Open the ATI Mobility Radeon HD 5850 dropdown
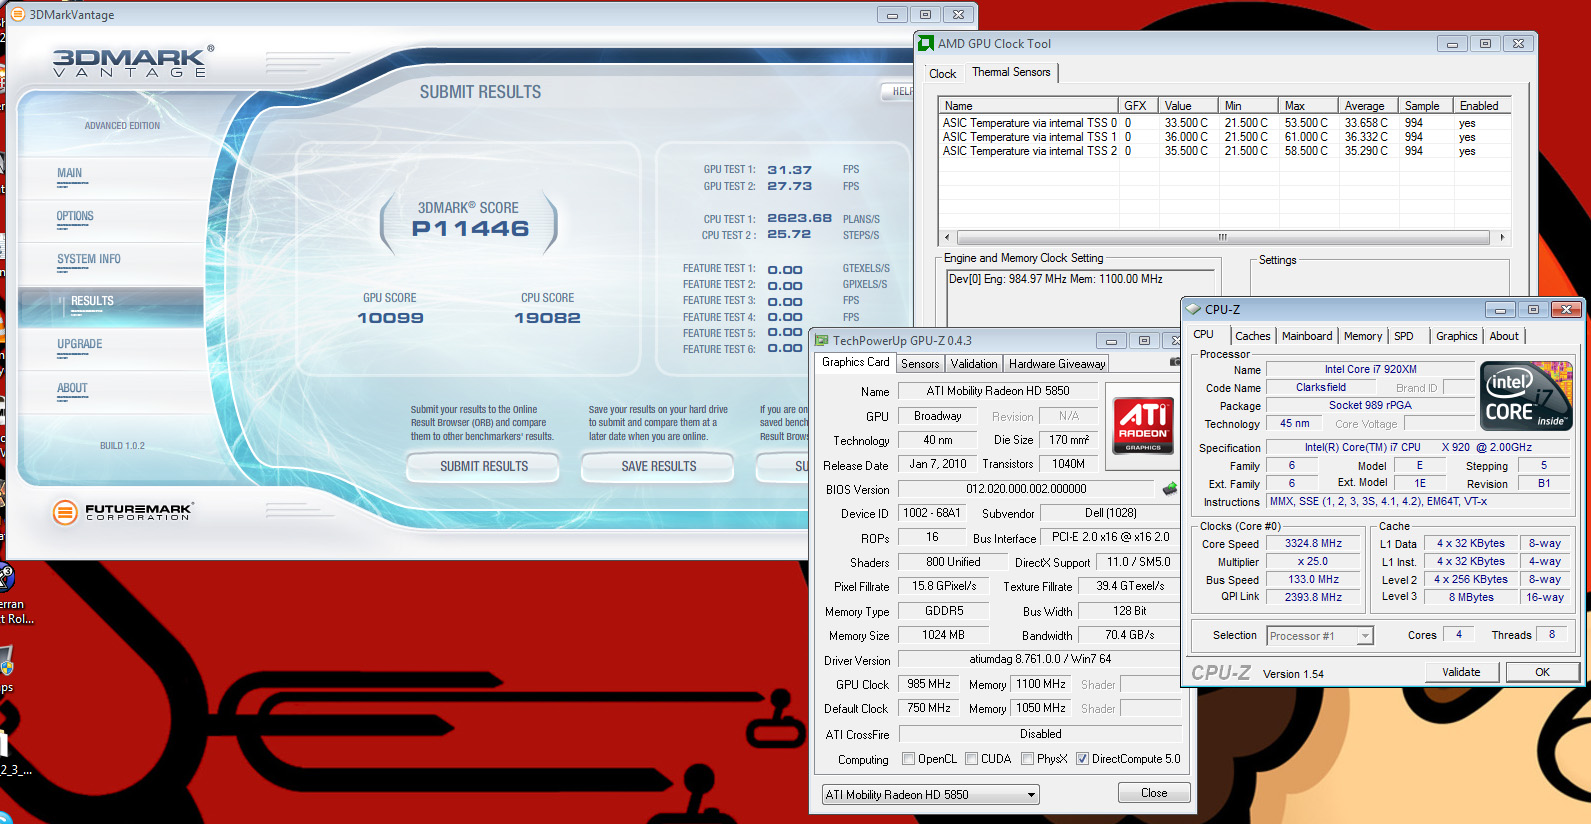The height and width of the screenshot is (824, 1591). 931,795
